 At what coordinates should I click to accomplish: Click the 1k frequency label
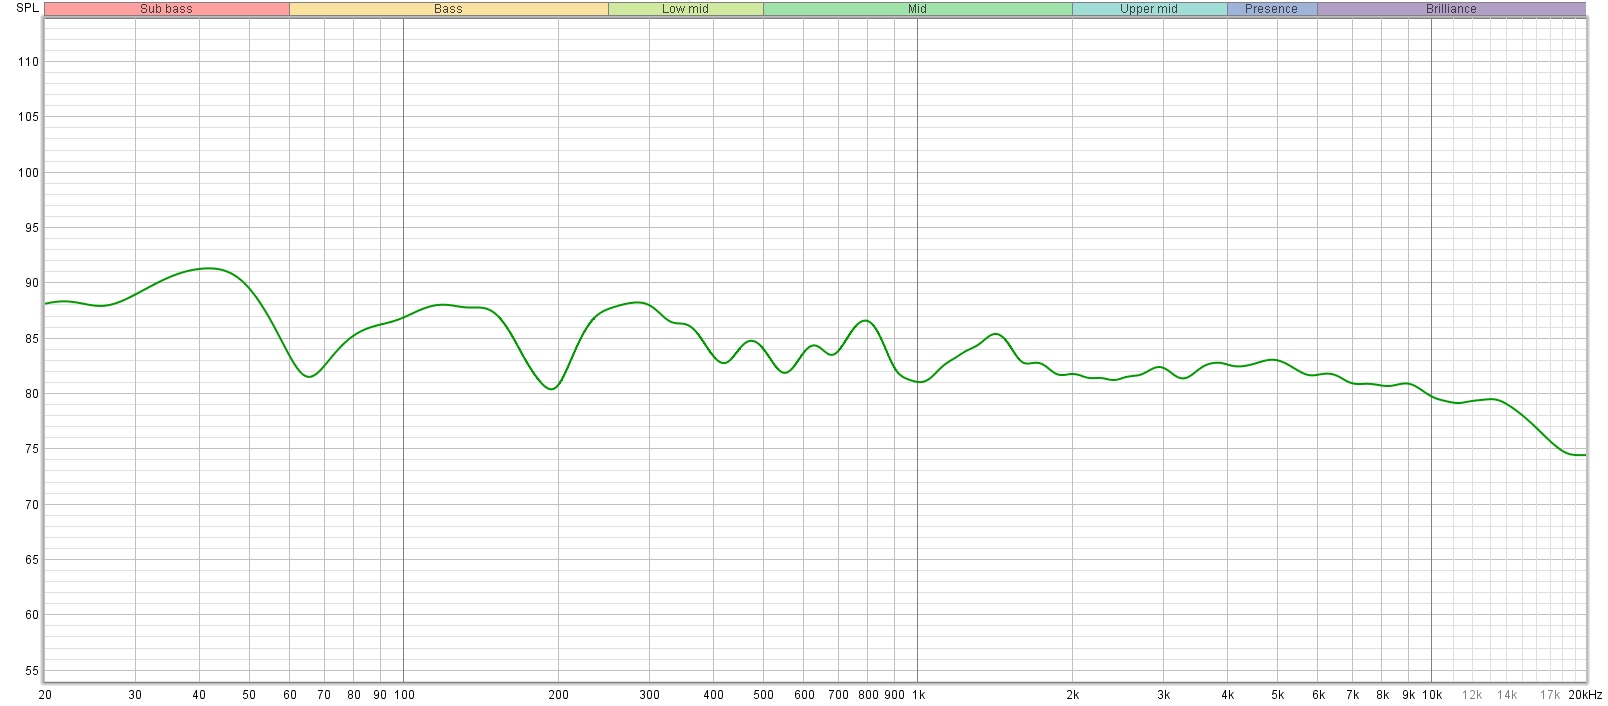click(x=918, y=695)
